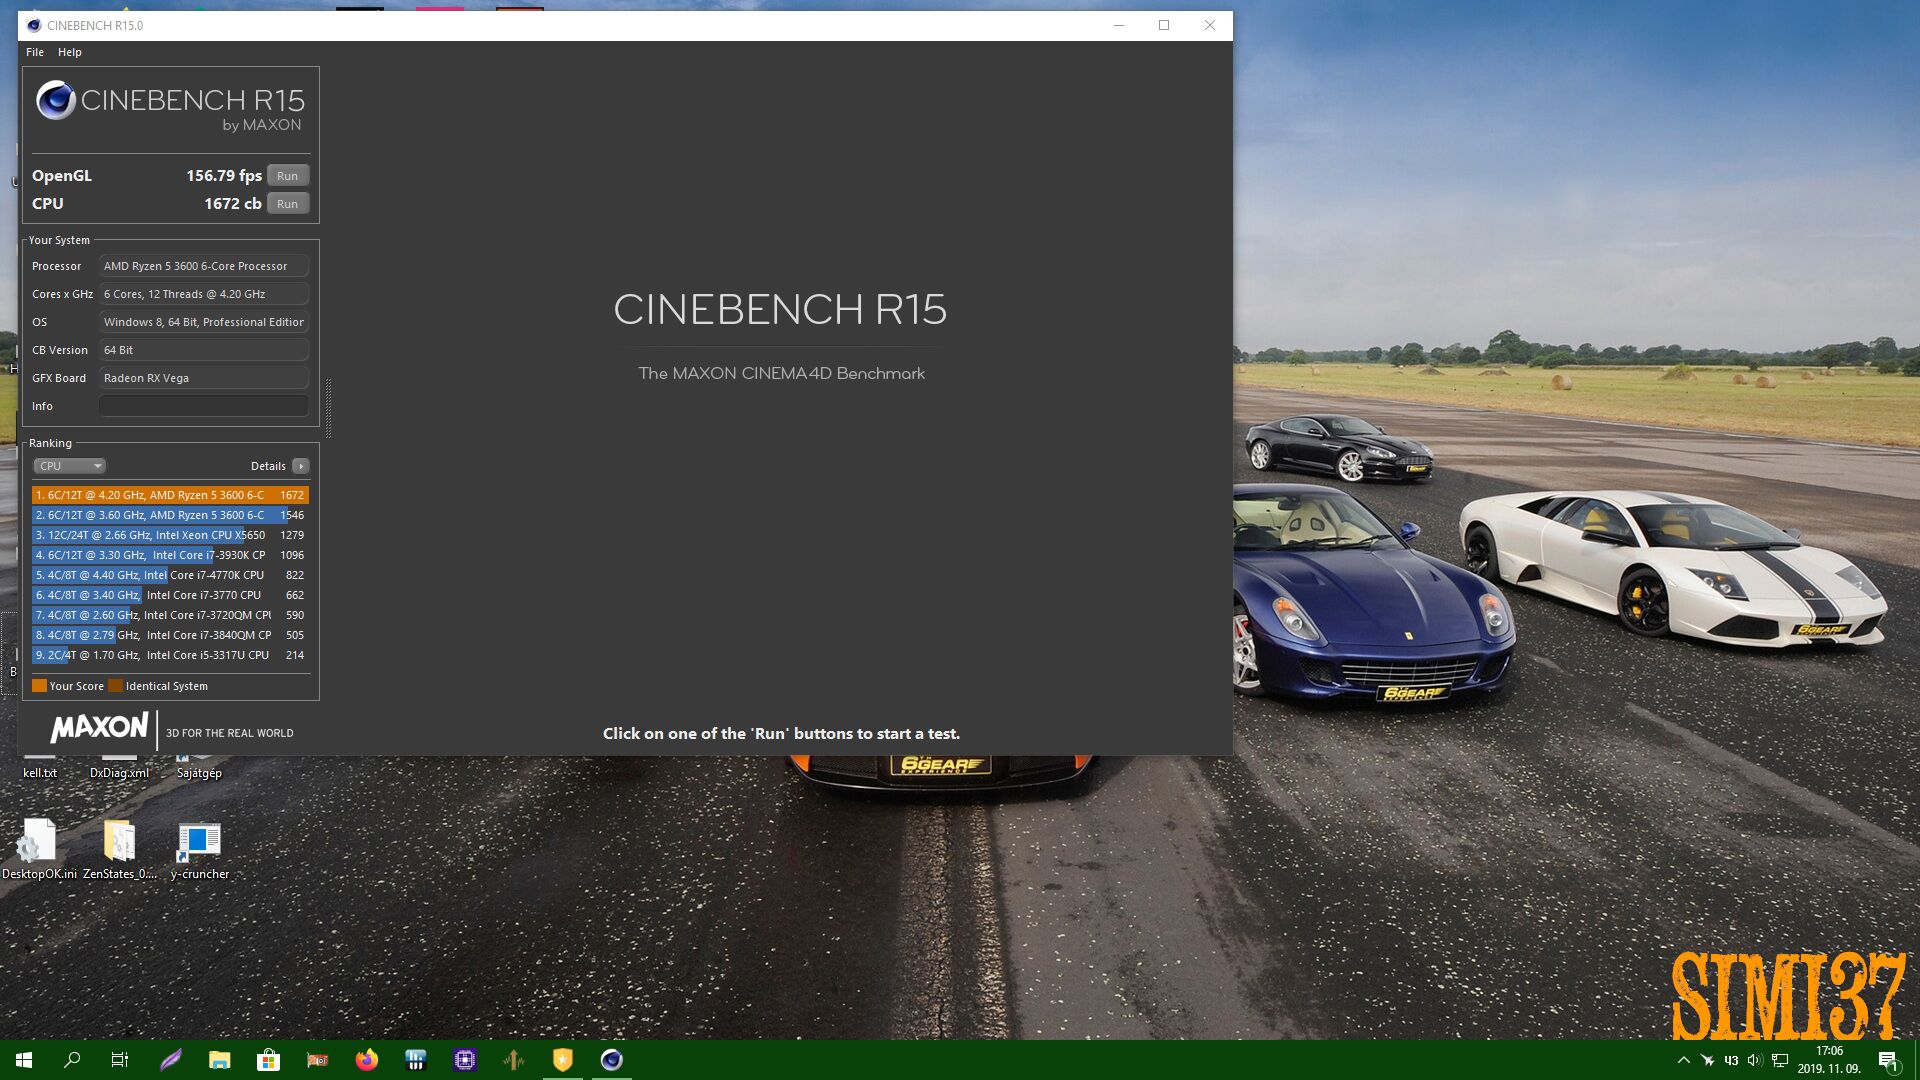
Task: Click the Info input field
Action: pos(203,406)
